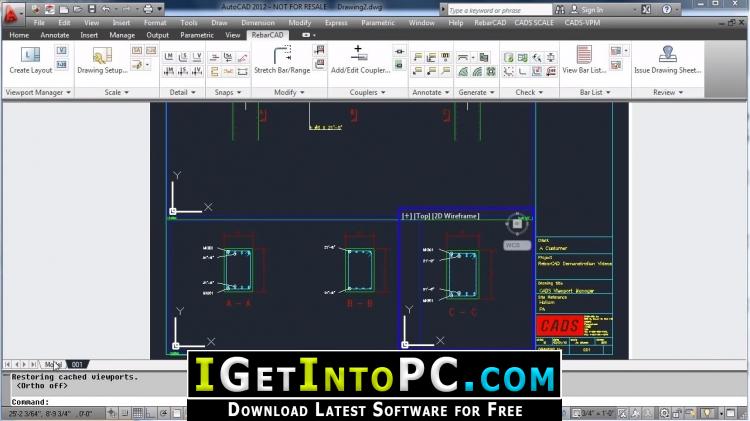Switch to the Model layout tab

[53, 365]
